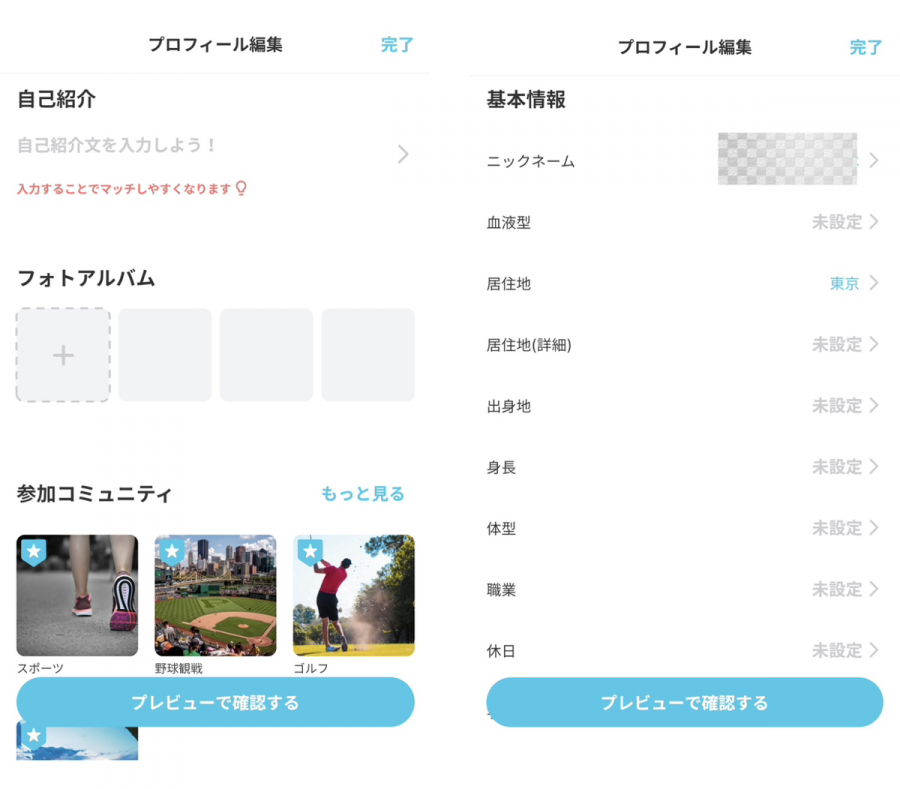Select the second photo album slot
The height and width of the screenshot is (789, 900).
coord(165,355)
